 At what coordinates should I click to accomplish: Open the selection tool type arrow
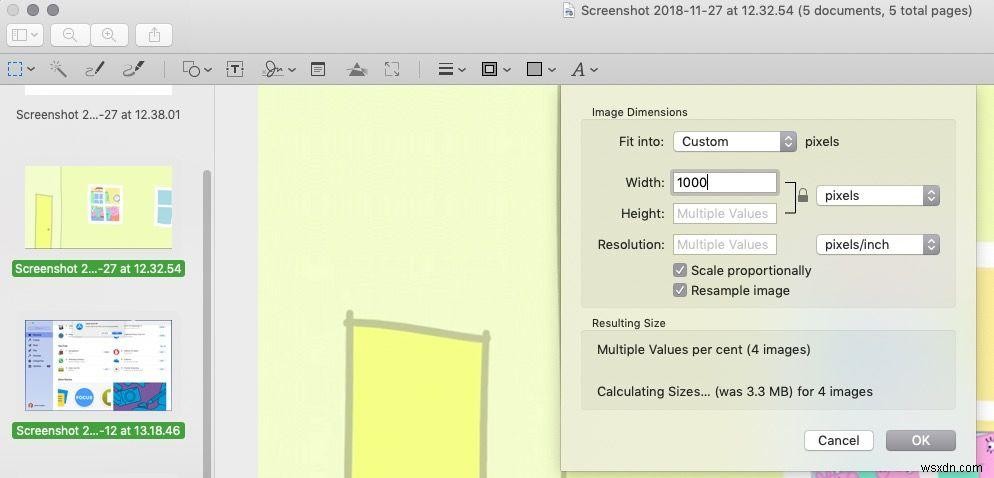31,70
